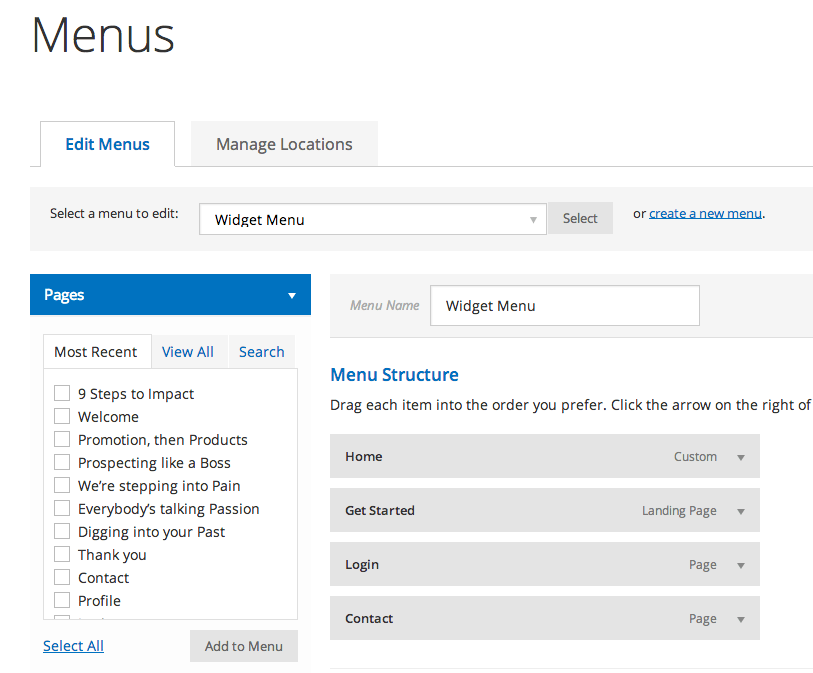813x673 pixels.
Task: Open the Most Recent tab
Action: coord(97,351)
